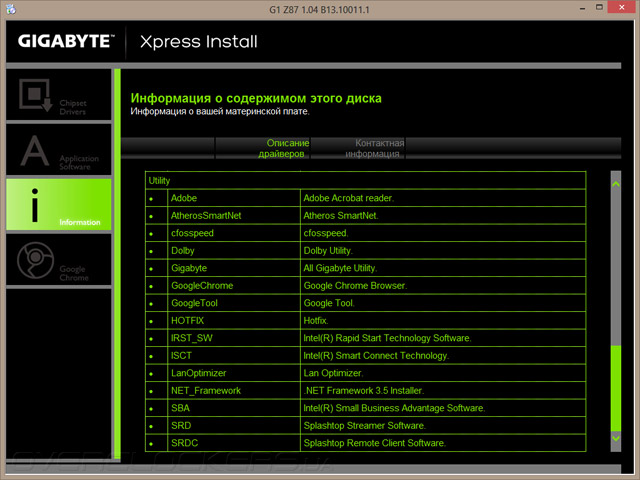Click the 'Atheros SmartNet.' description
This screenshot has height=480, width=640.
(x=341, y=216)
